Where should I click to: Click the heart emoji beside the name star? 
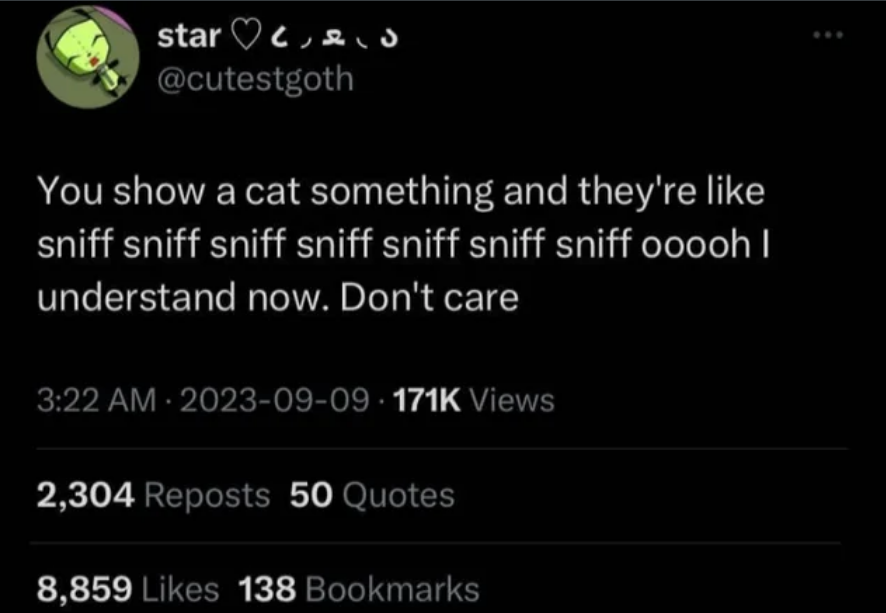pyautogui.click(x=244, y=36)
